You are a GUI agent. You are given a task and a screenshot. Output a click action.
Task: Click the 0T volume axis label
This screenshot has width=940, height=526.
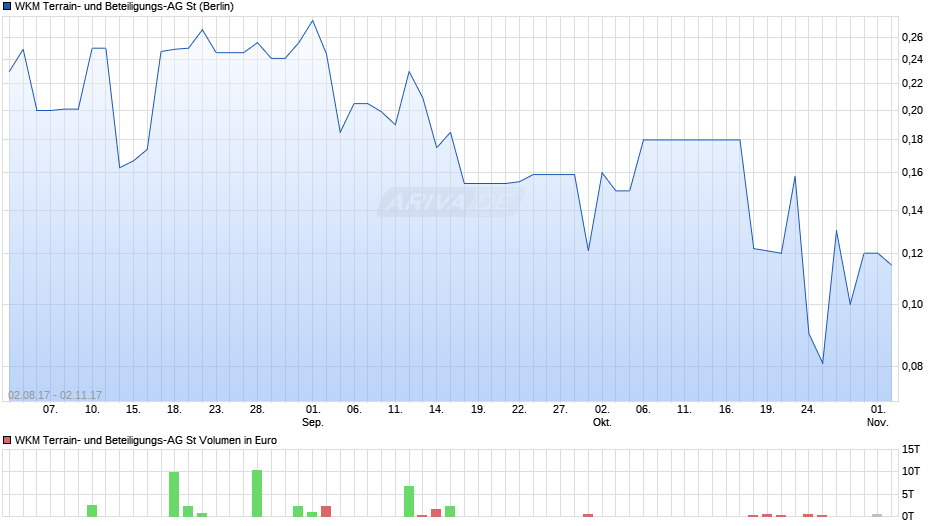coord(908,516)
